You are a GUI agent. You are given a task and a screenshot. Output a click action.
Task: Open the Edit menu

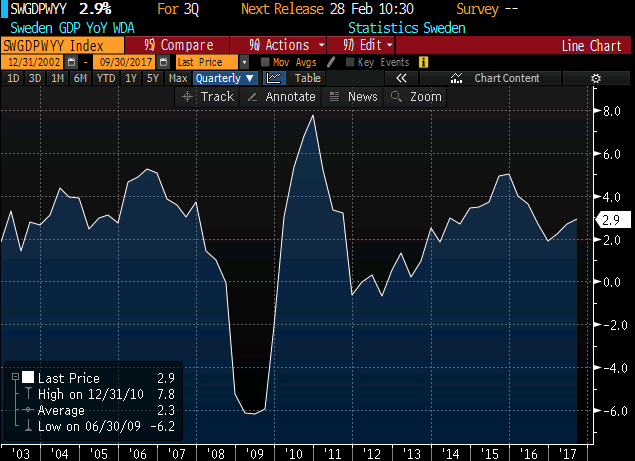click(x=364, y=45)
